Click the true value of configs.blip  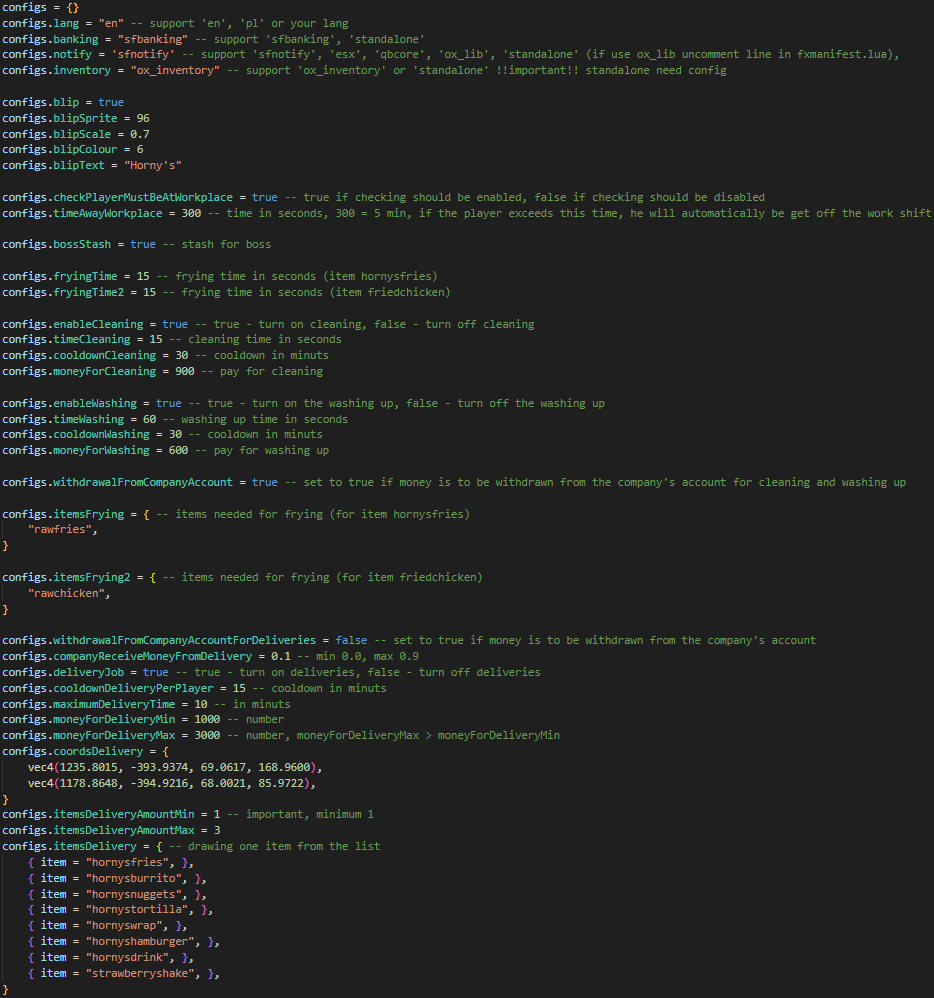coord(111,102)
